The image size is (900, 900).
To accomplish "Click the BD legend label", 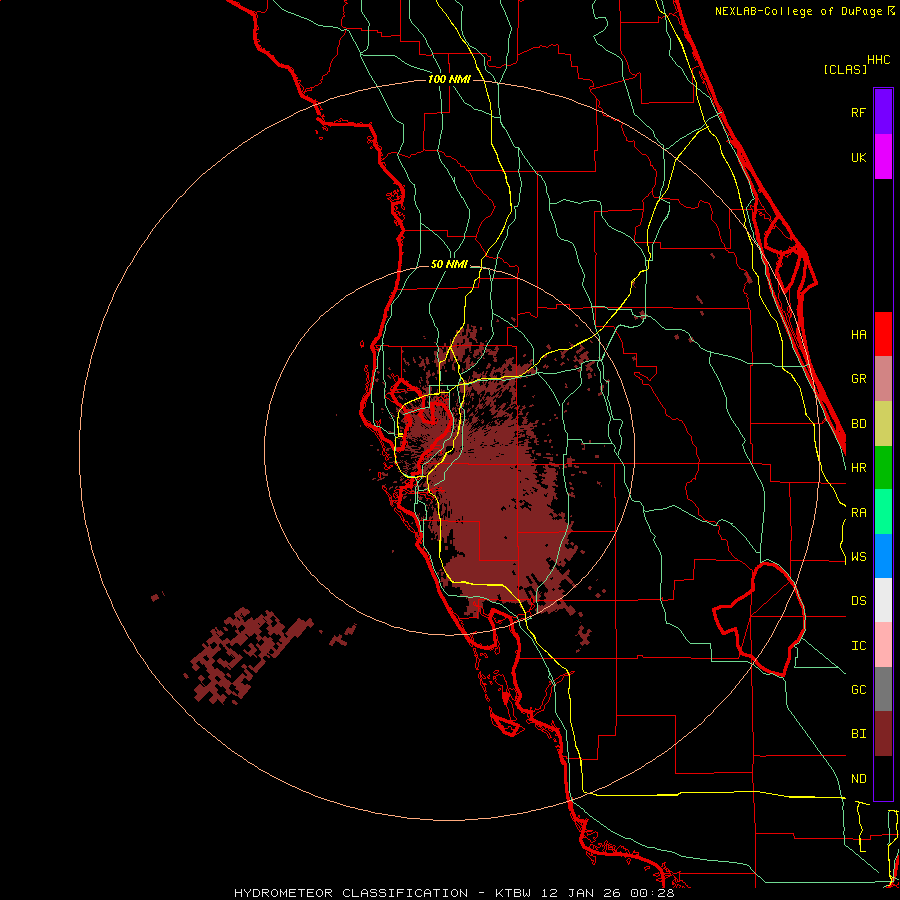I will click(x=859, y=424).
